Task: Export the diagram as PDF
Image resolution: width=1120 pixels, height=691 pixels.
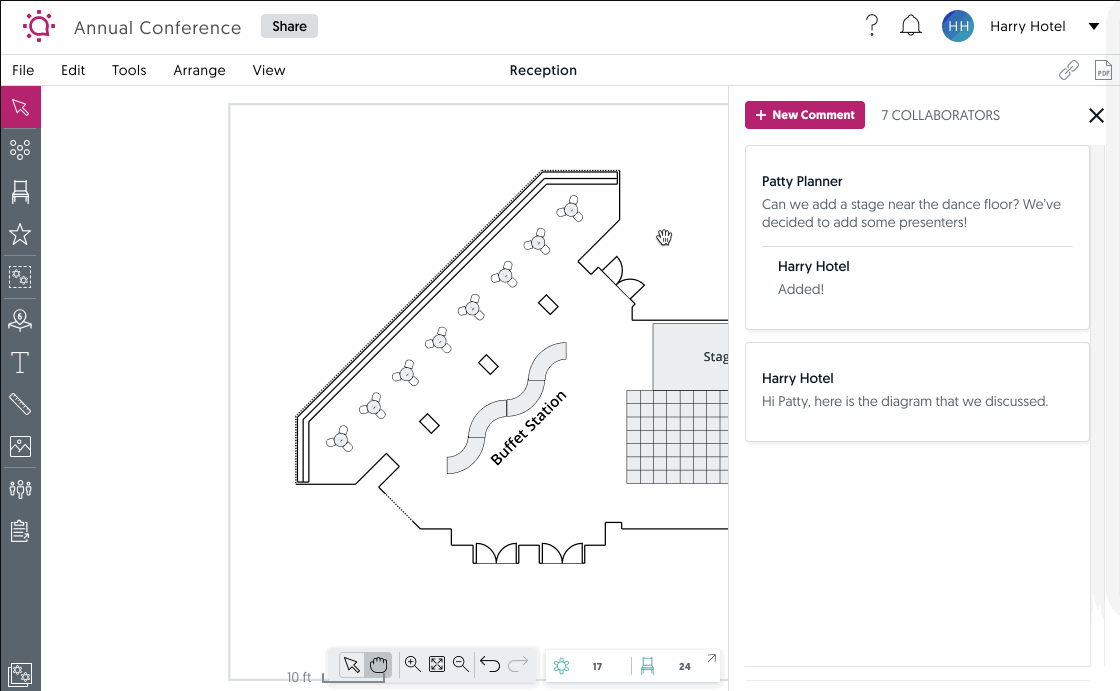Action: coord(1103,69)
